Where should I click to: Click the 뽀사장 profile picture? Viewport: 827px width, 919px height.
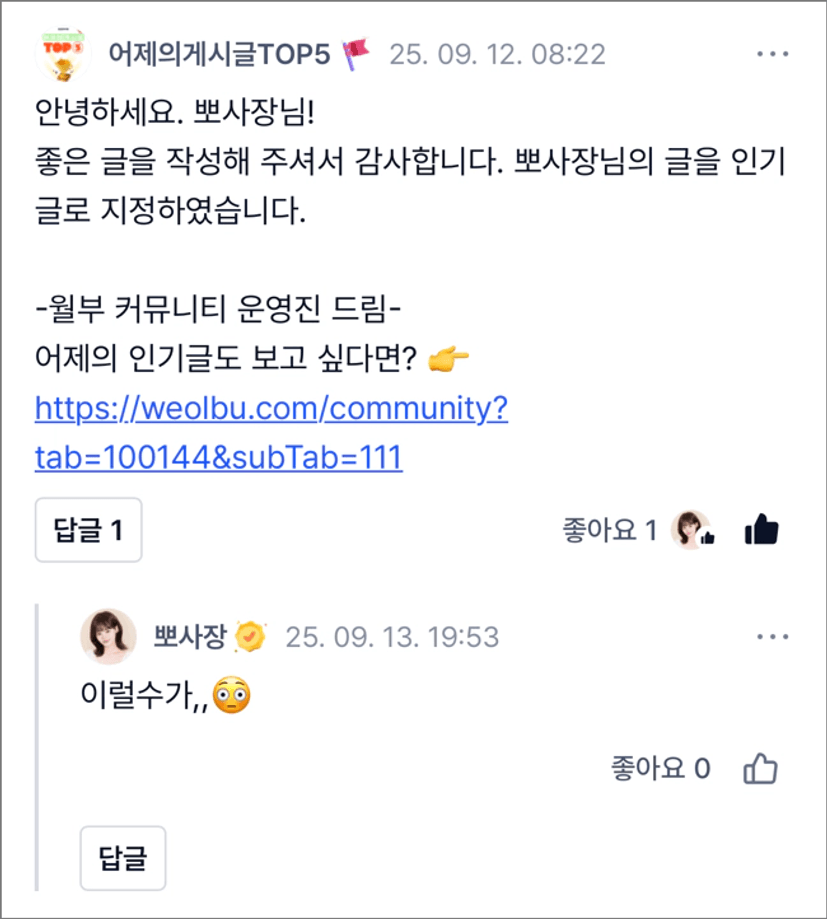108,636
